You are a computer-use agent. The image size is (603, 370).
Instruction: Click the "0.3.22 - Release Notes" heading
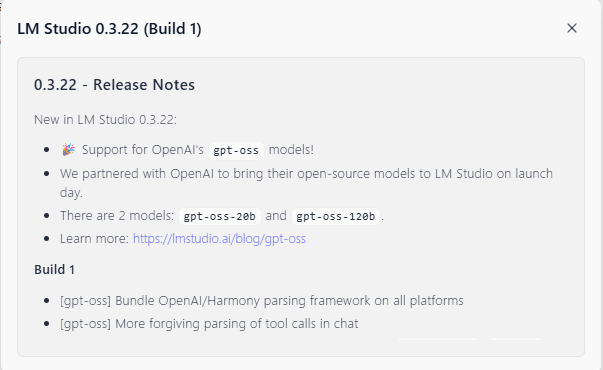(114, 85)
